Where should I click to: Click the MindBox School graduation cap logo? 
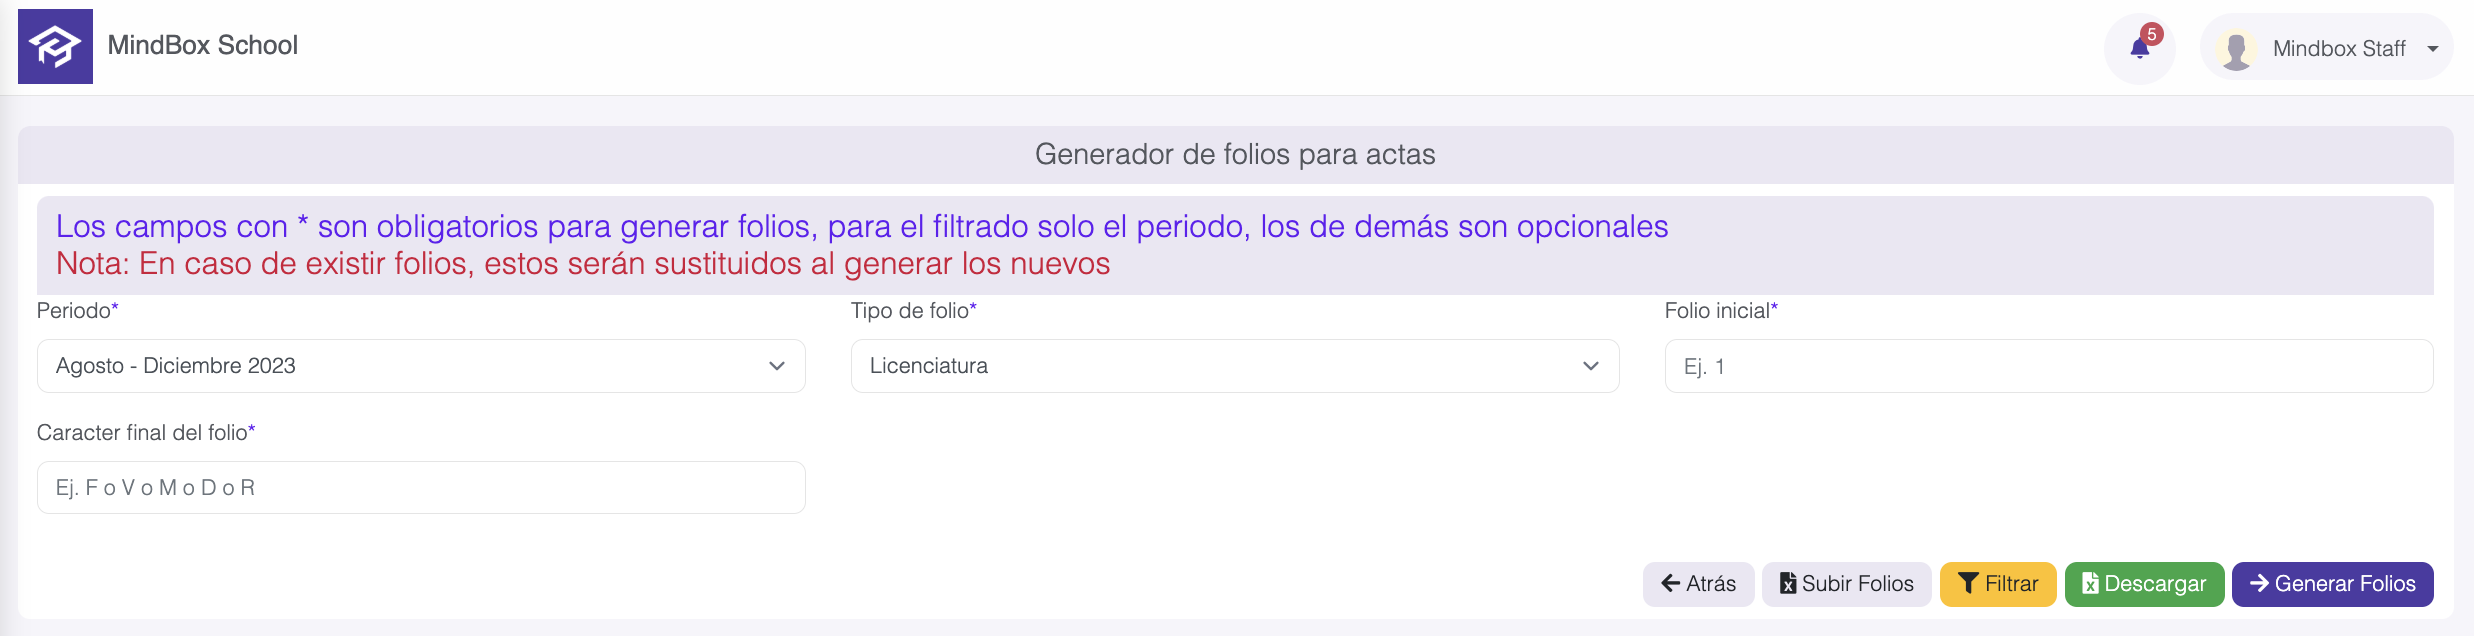click(55, 46)
